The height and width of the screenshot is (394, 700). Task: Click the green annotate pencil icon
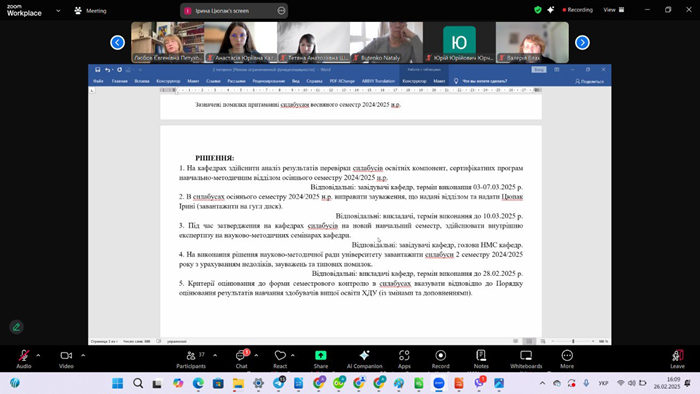pyautogui.click(x=17, y=327)
